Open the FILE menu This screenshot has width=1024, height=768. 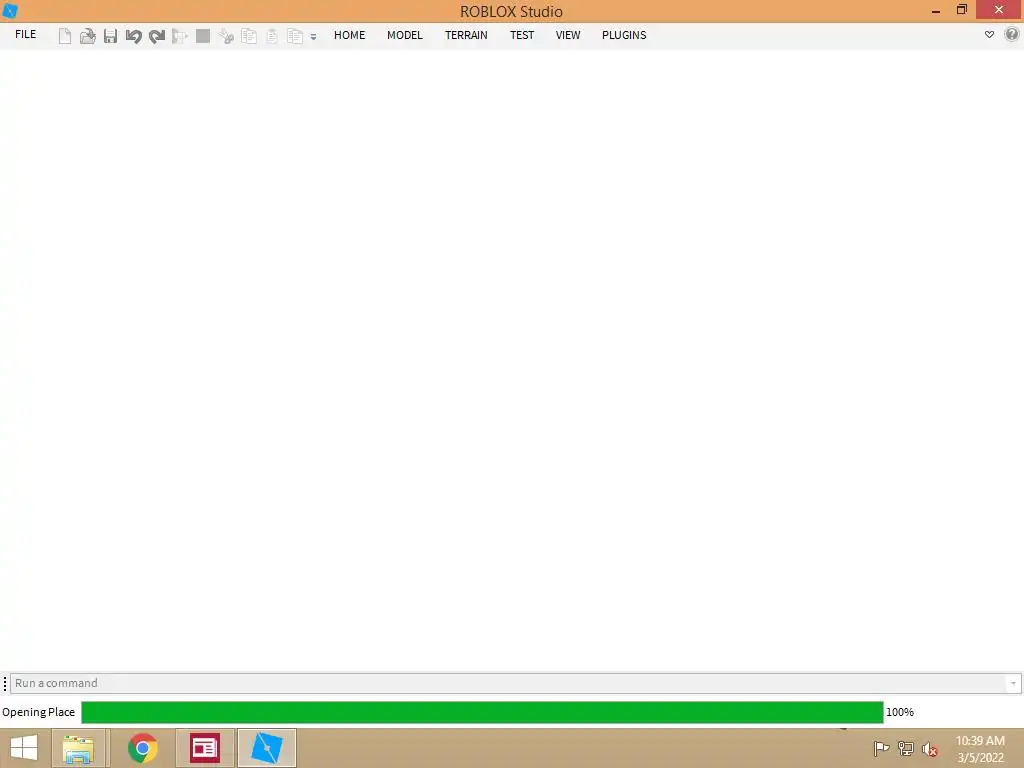[25, 35]
